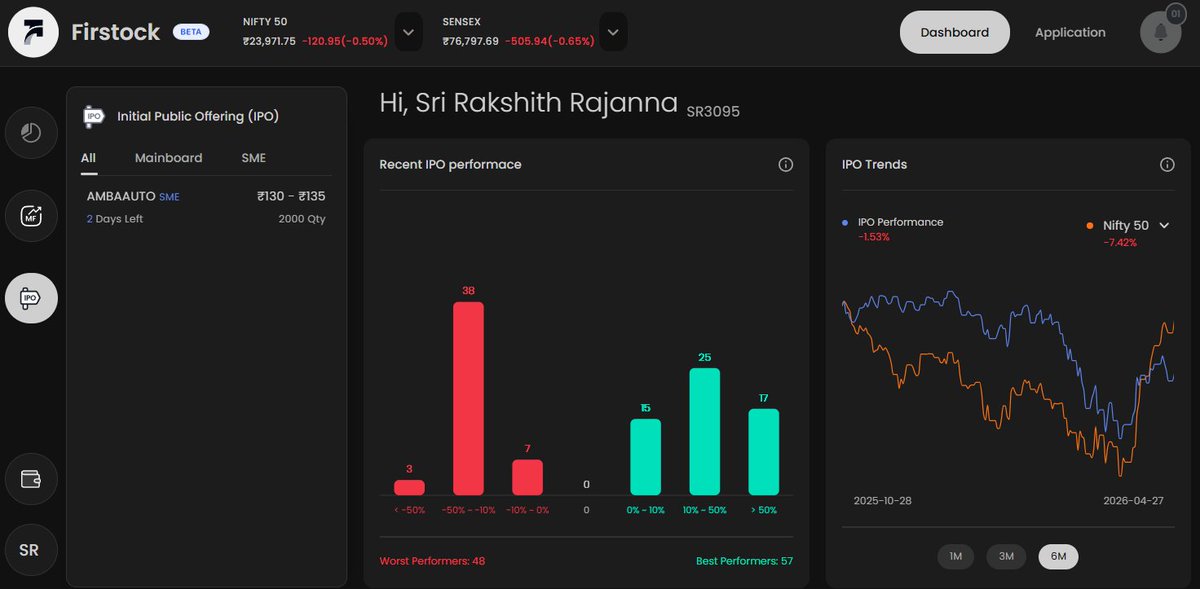Click the < -50% bar with 3

(409, 487)
